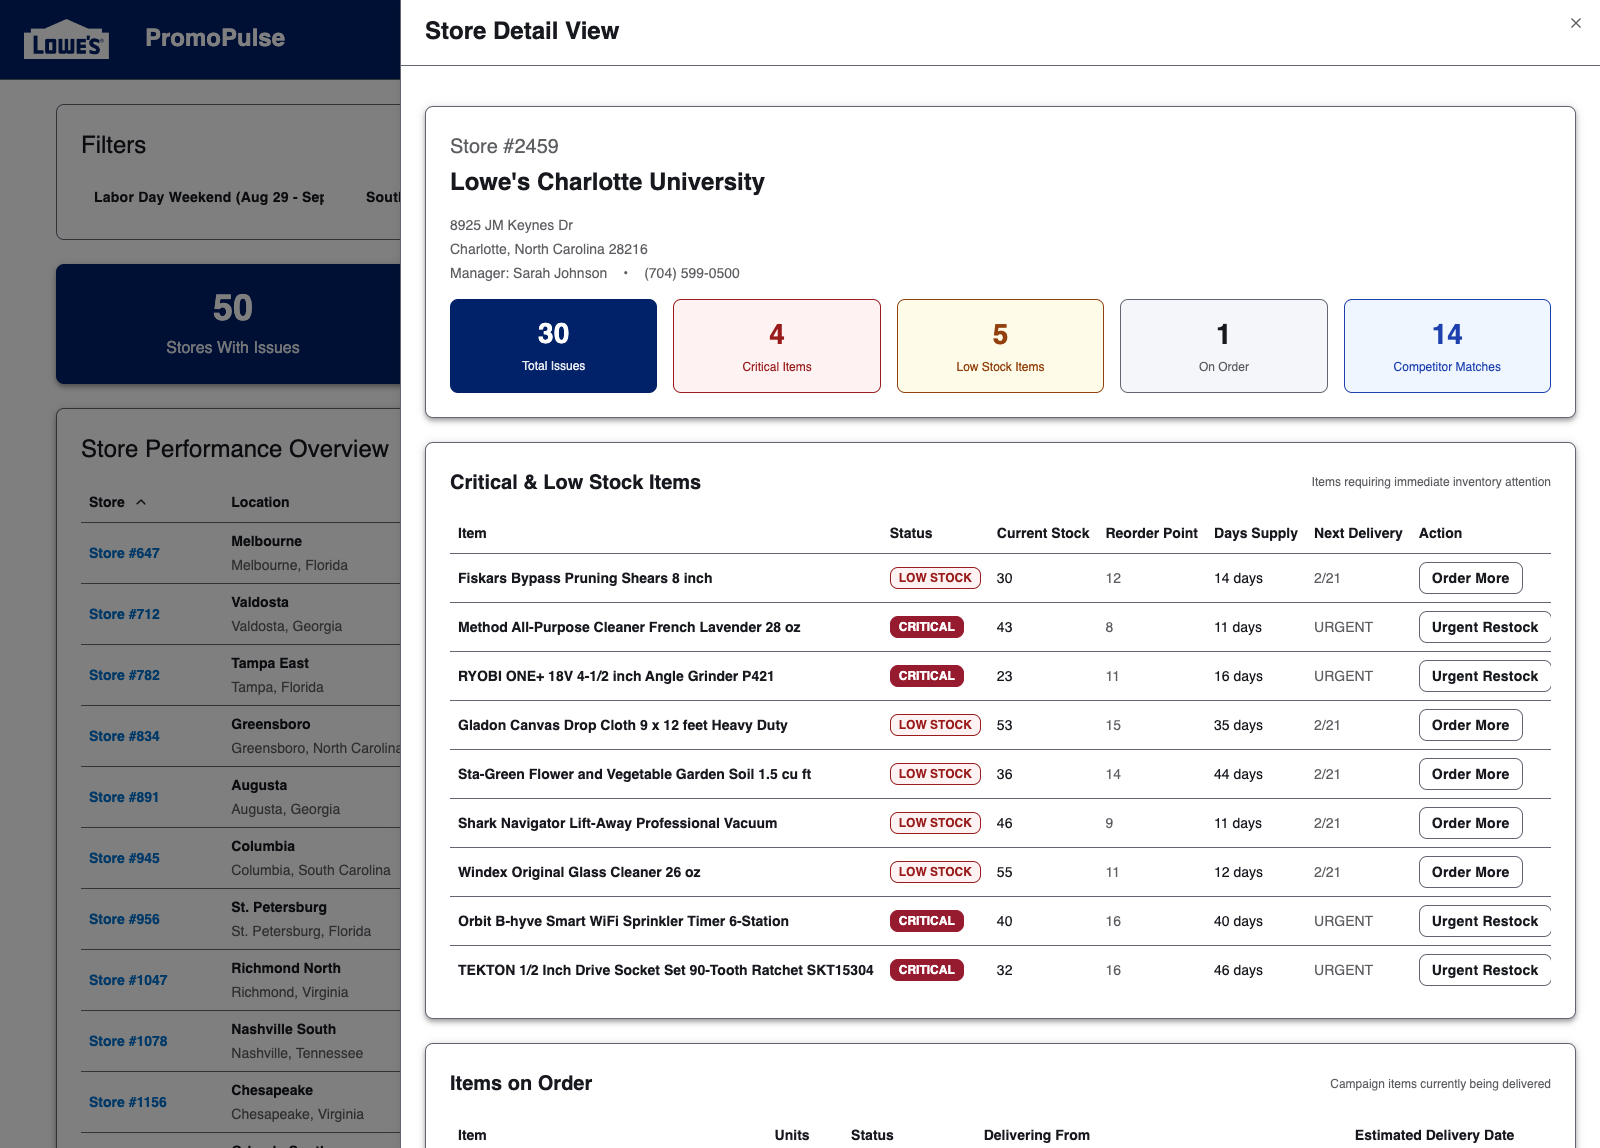Click the CRITICAL badge on Method cleaner
Image resolution: width=1600 pixels, height=1148 pixels.
[x=926, y=627]
